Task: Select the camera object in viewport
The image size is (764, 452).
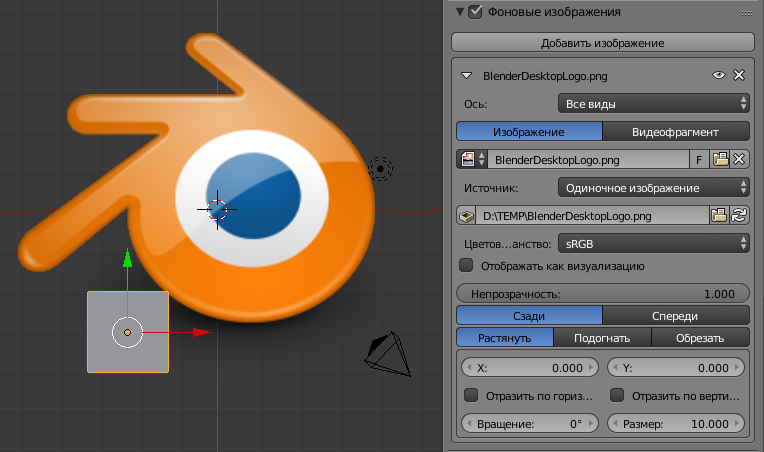Action: pos(388,354)
